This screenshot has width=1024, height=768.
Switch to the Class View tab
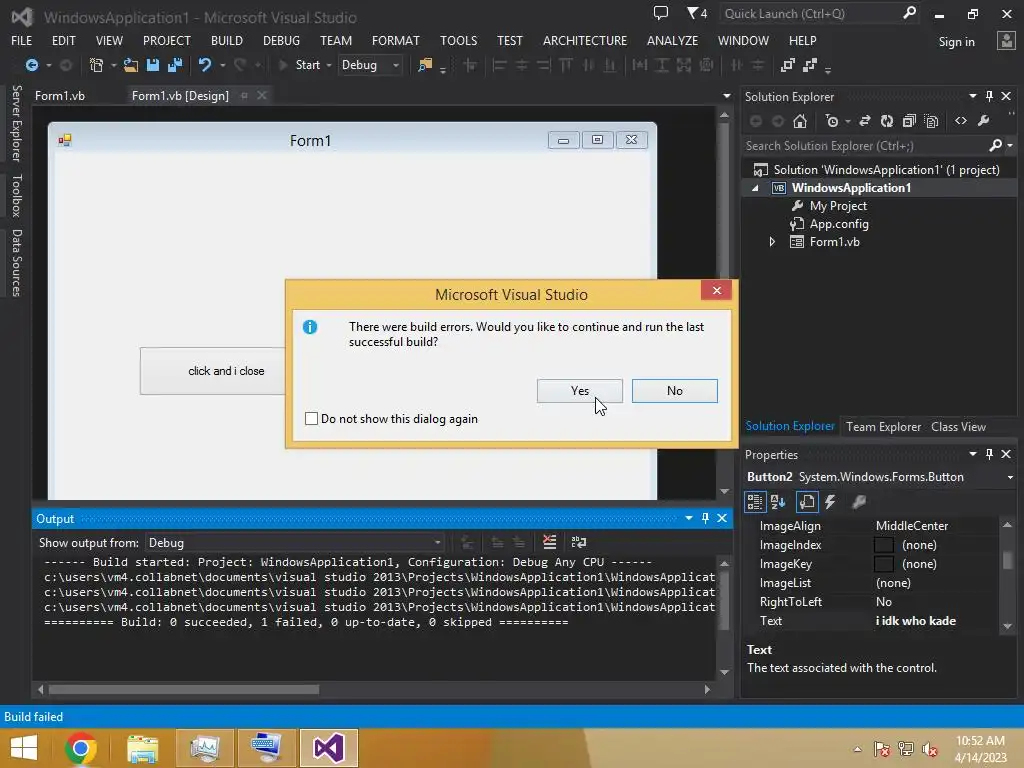(x=958, y=426)
